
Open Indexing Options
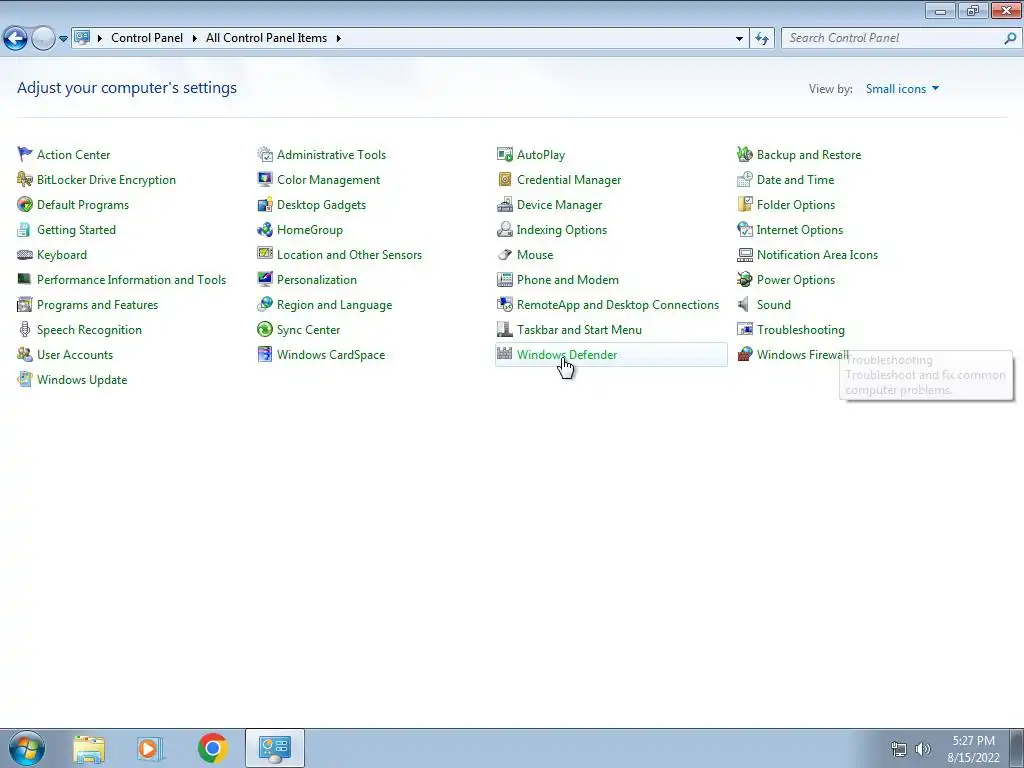562,229
